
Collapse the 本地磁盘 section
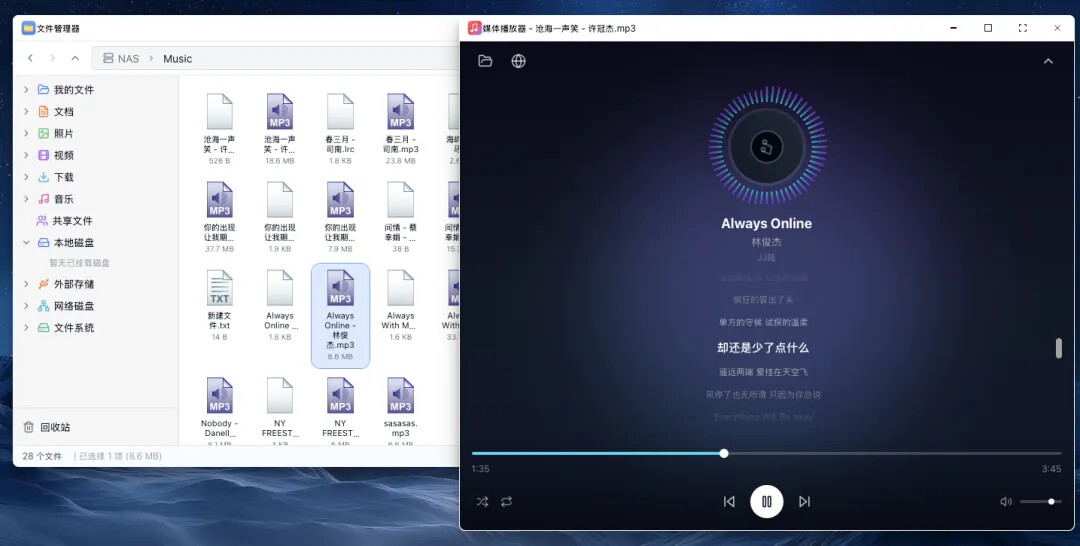(x=26, y=243)
